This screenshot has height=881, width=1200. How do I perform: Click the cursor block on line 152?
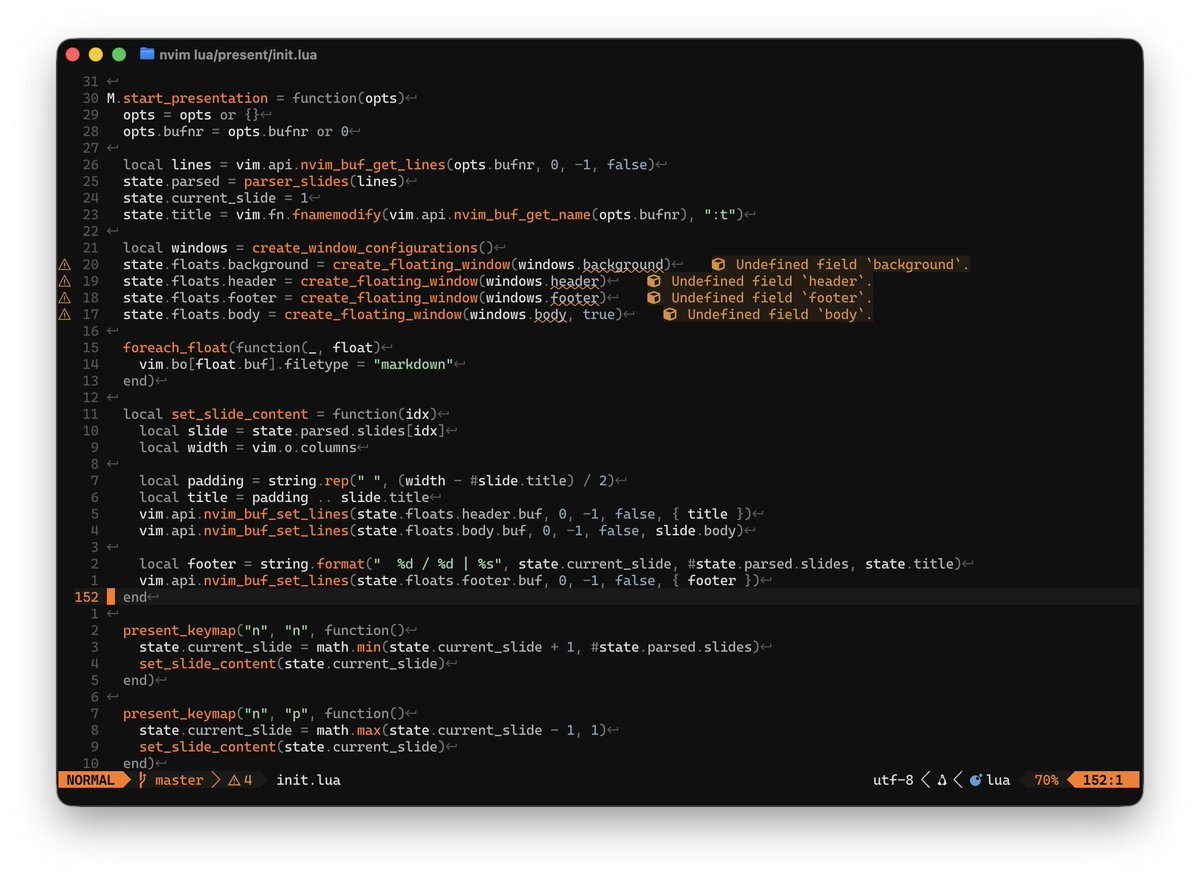coord(111,597)
